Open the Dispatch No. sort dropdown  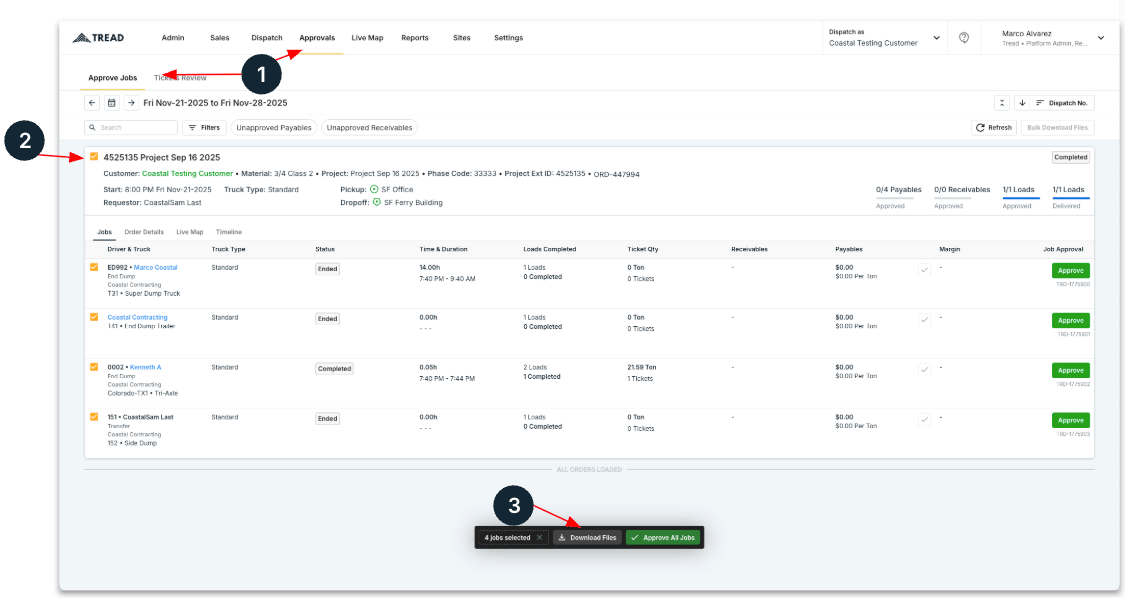1063,103
